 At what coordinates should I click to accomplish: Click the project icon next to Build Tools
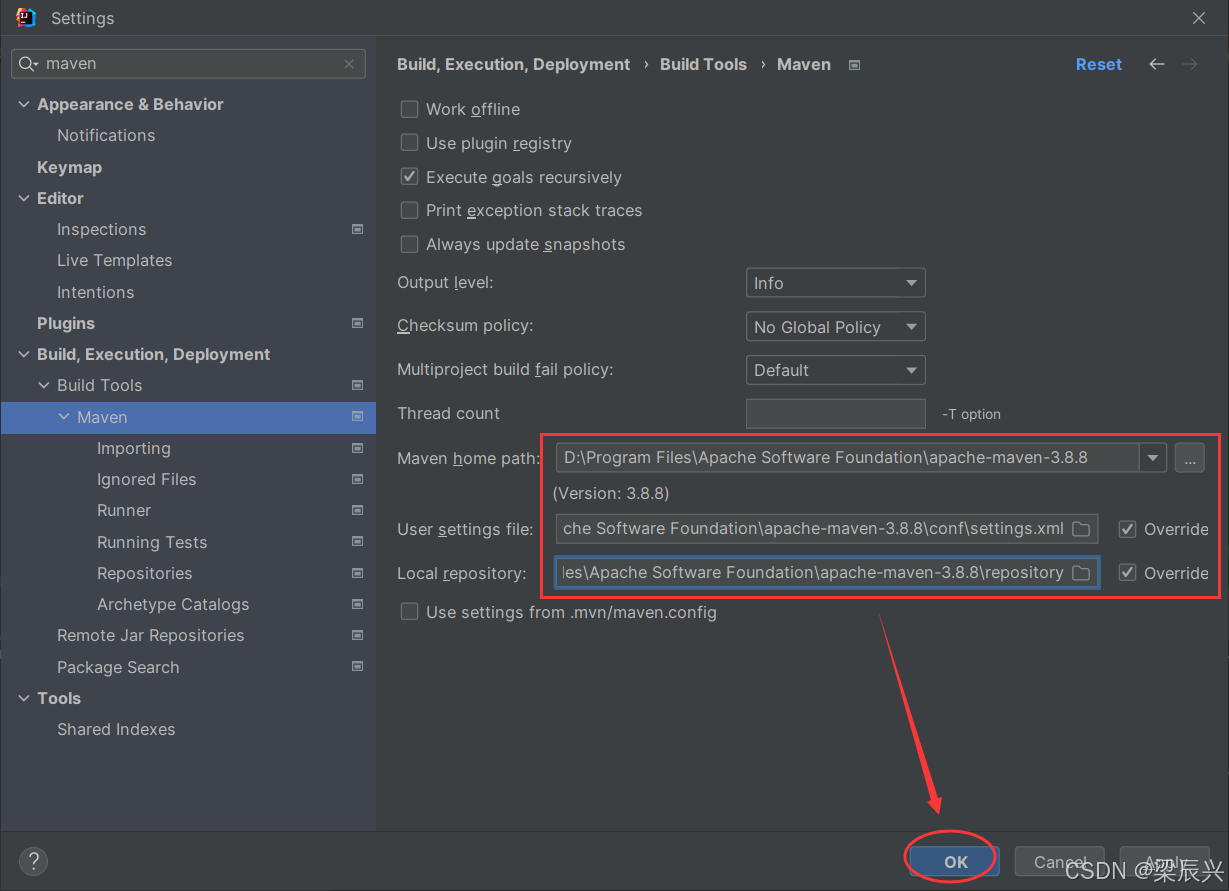click(357, 385)
